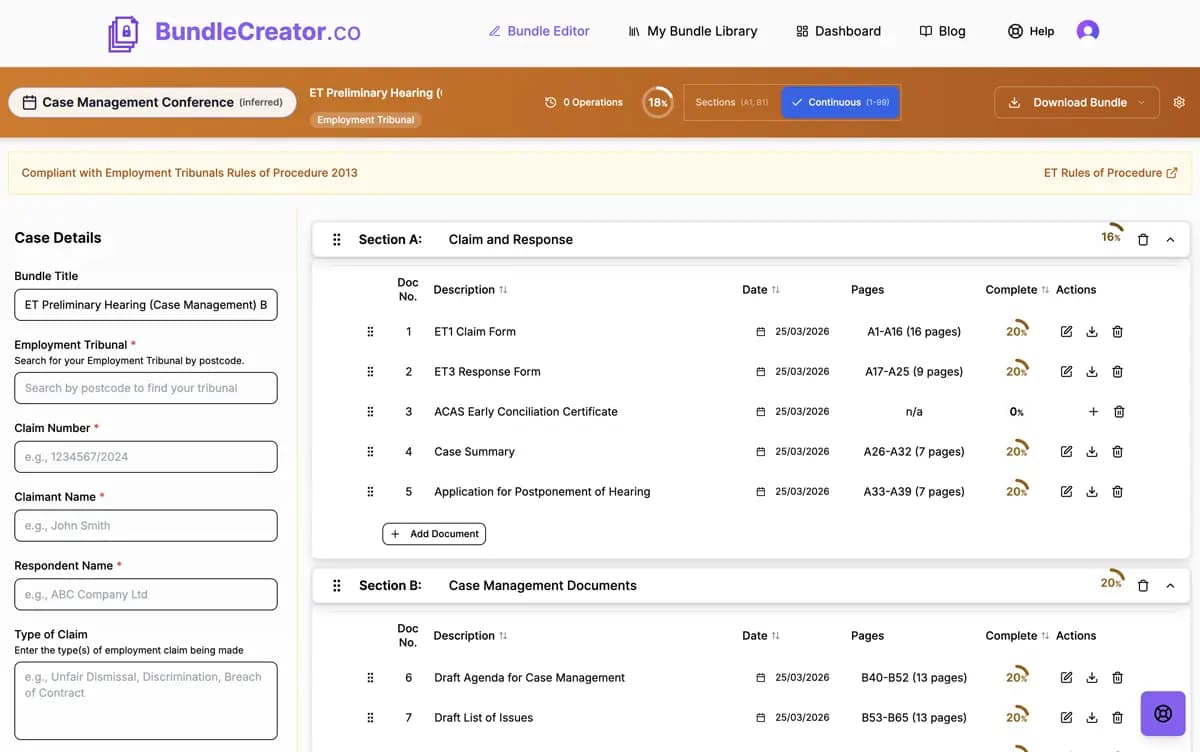Screen dimensions: 1200x752
Task: Click the Respondent Name input field
Action: pyautogui.click(x=146, y=594)
